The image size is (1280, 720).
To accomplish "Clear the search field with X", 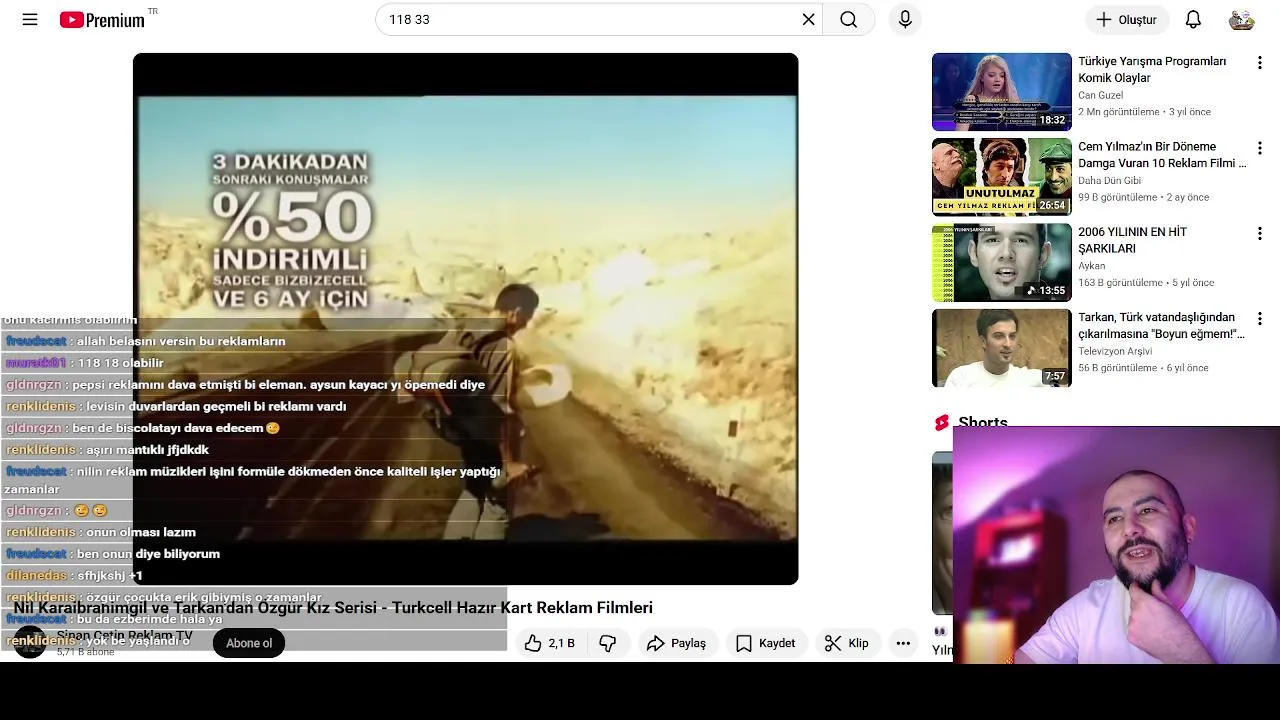I will pyautogui.click(x=808, y=20).
